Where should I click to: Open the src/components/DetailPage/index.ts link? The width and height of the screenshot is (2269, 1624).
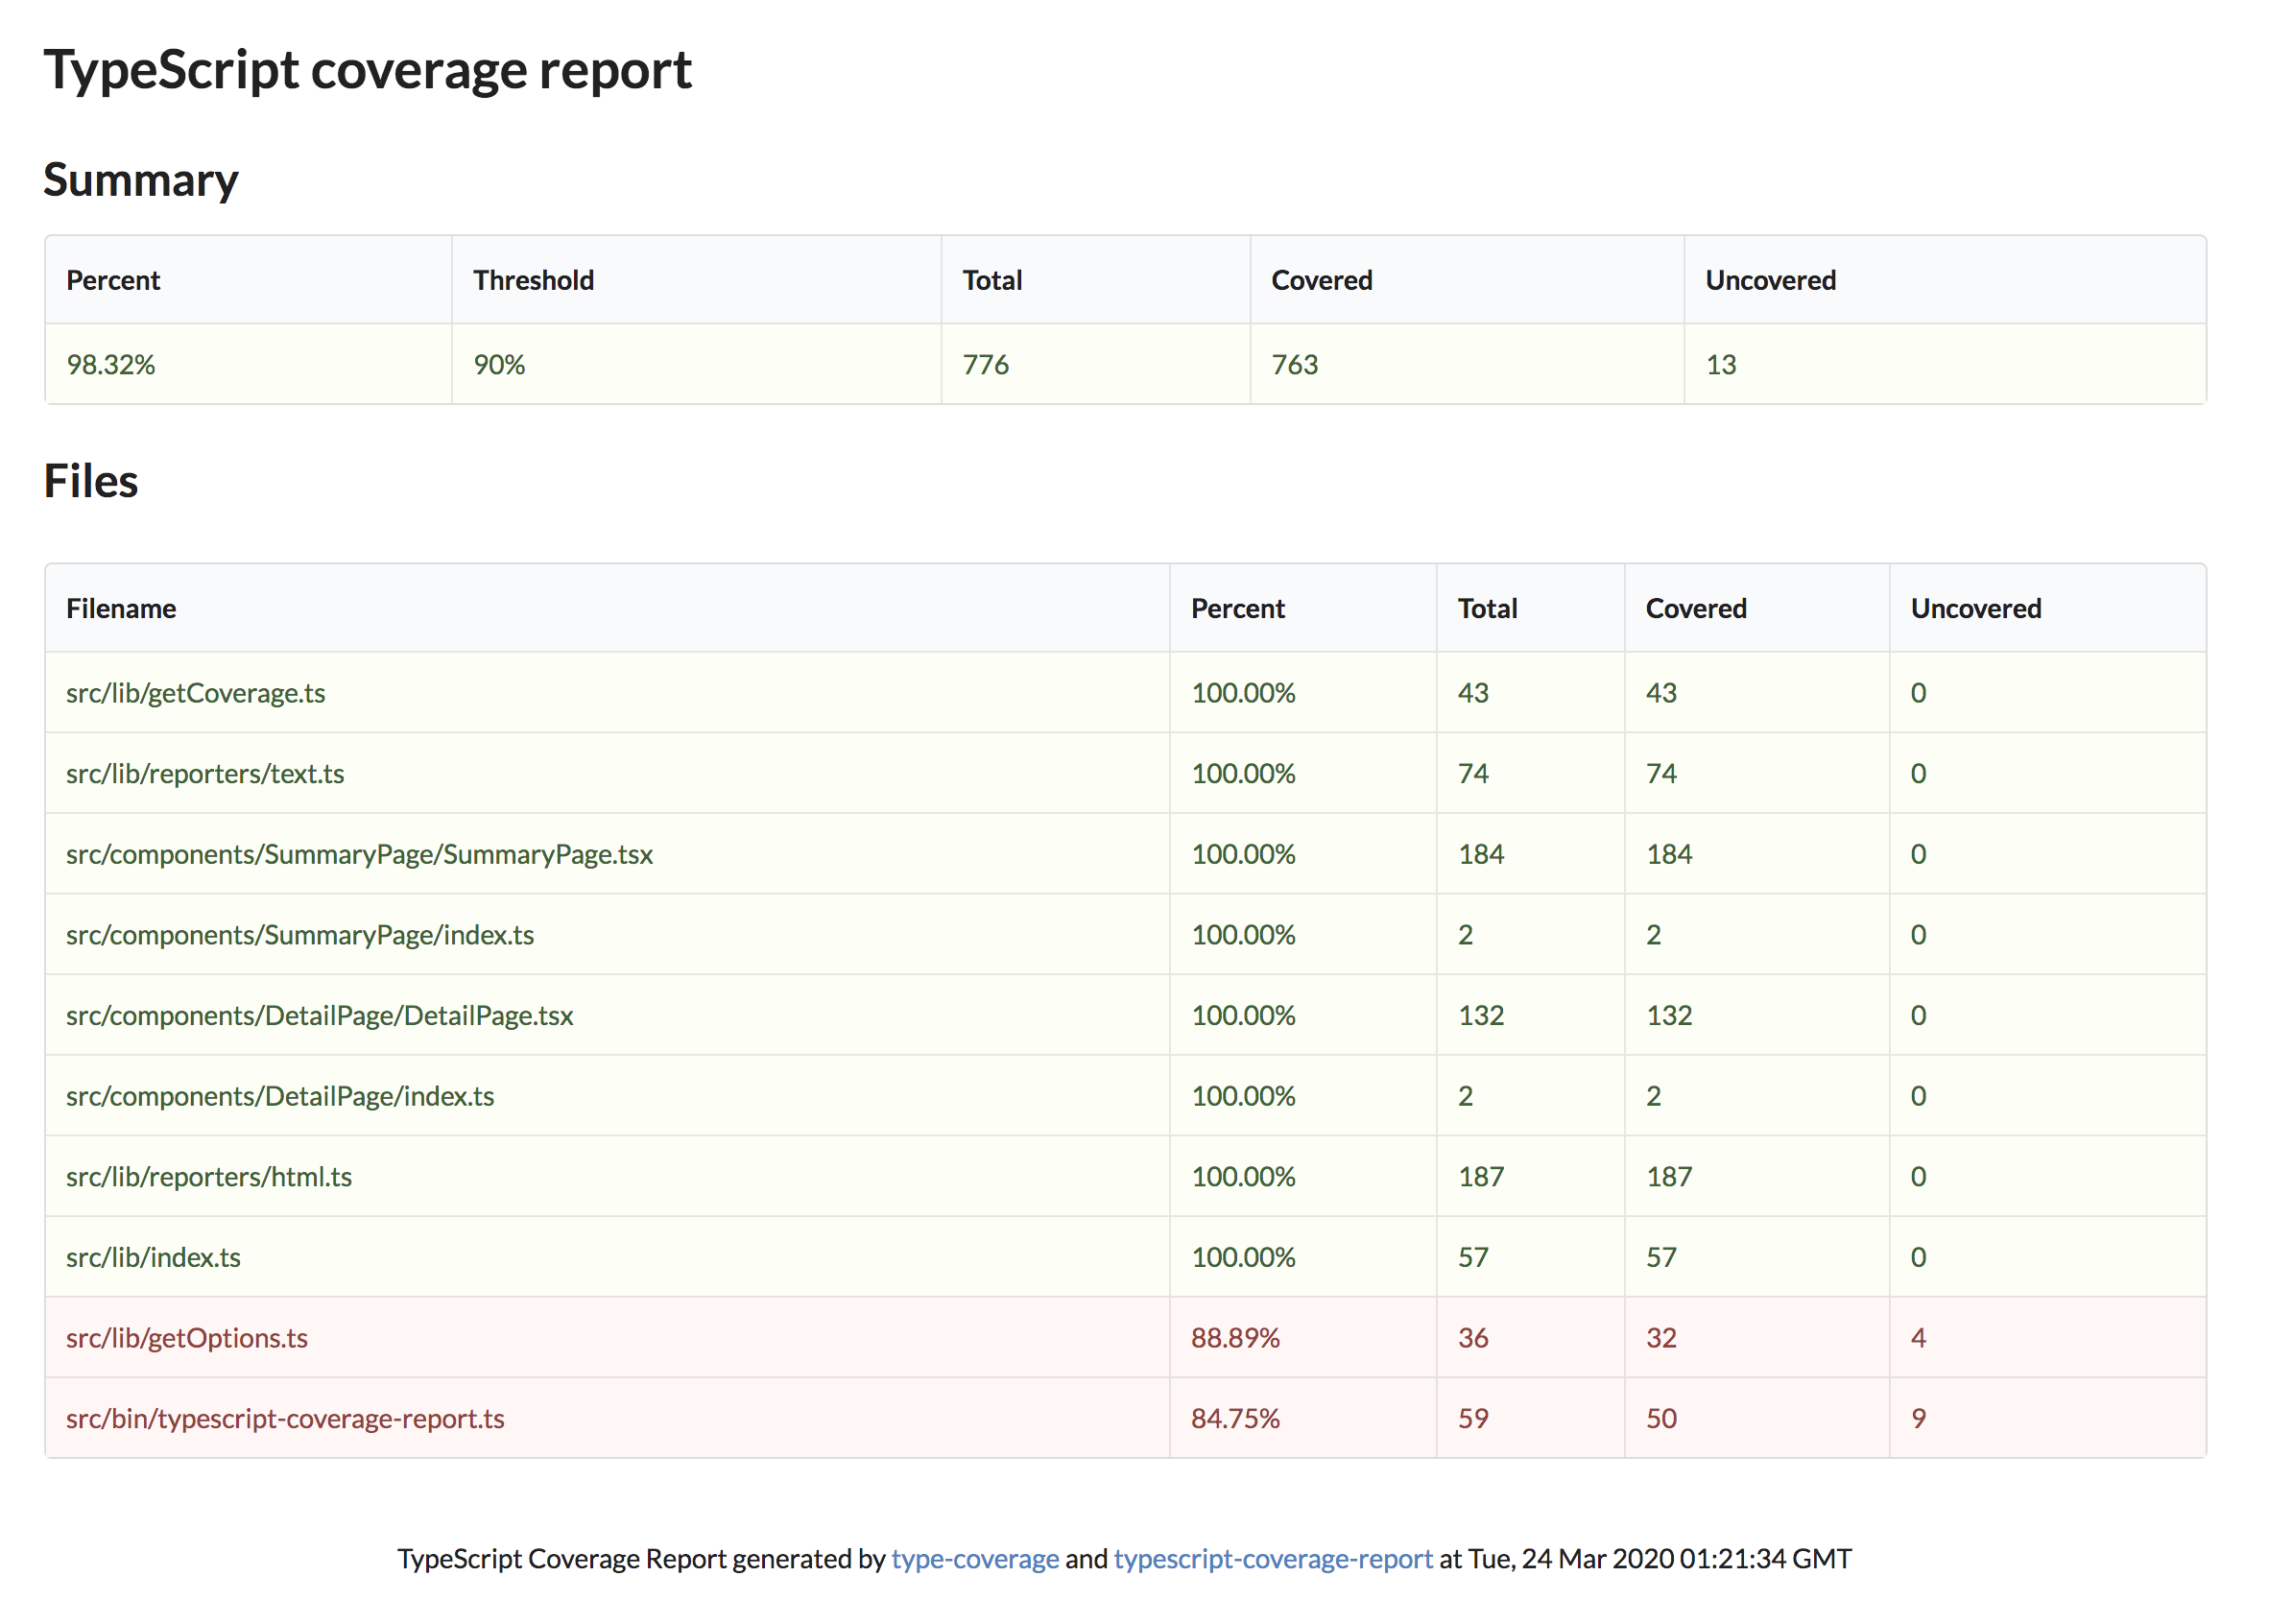point(279,1095)
